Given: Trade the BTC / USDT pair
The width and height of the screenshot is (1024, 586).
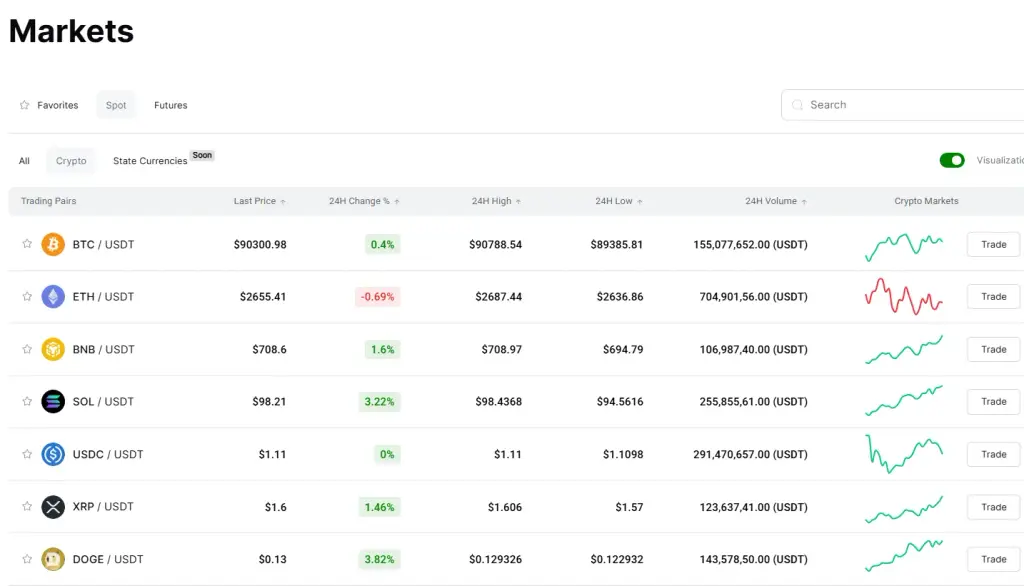Looking at the screenshot, I should tap(993, 244).
